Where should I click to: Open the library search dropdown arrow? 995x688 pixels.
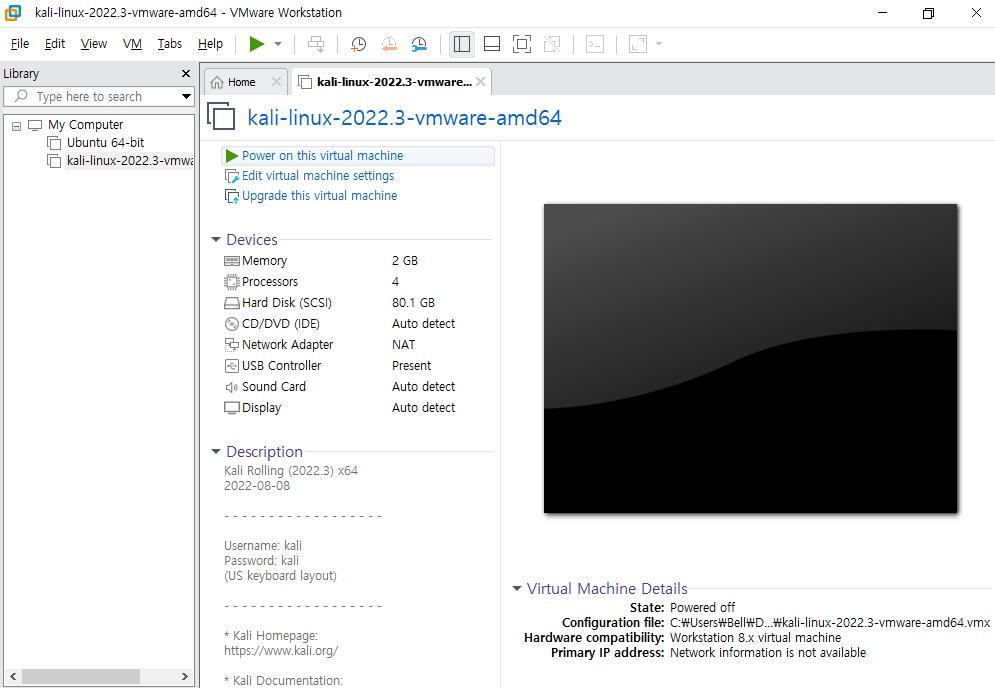pyautogui.click(x=186, y=96)
